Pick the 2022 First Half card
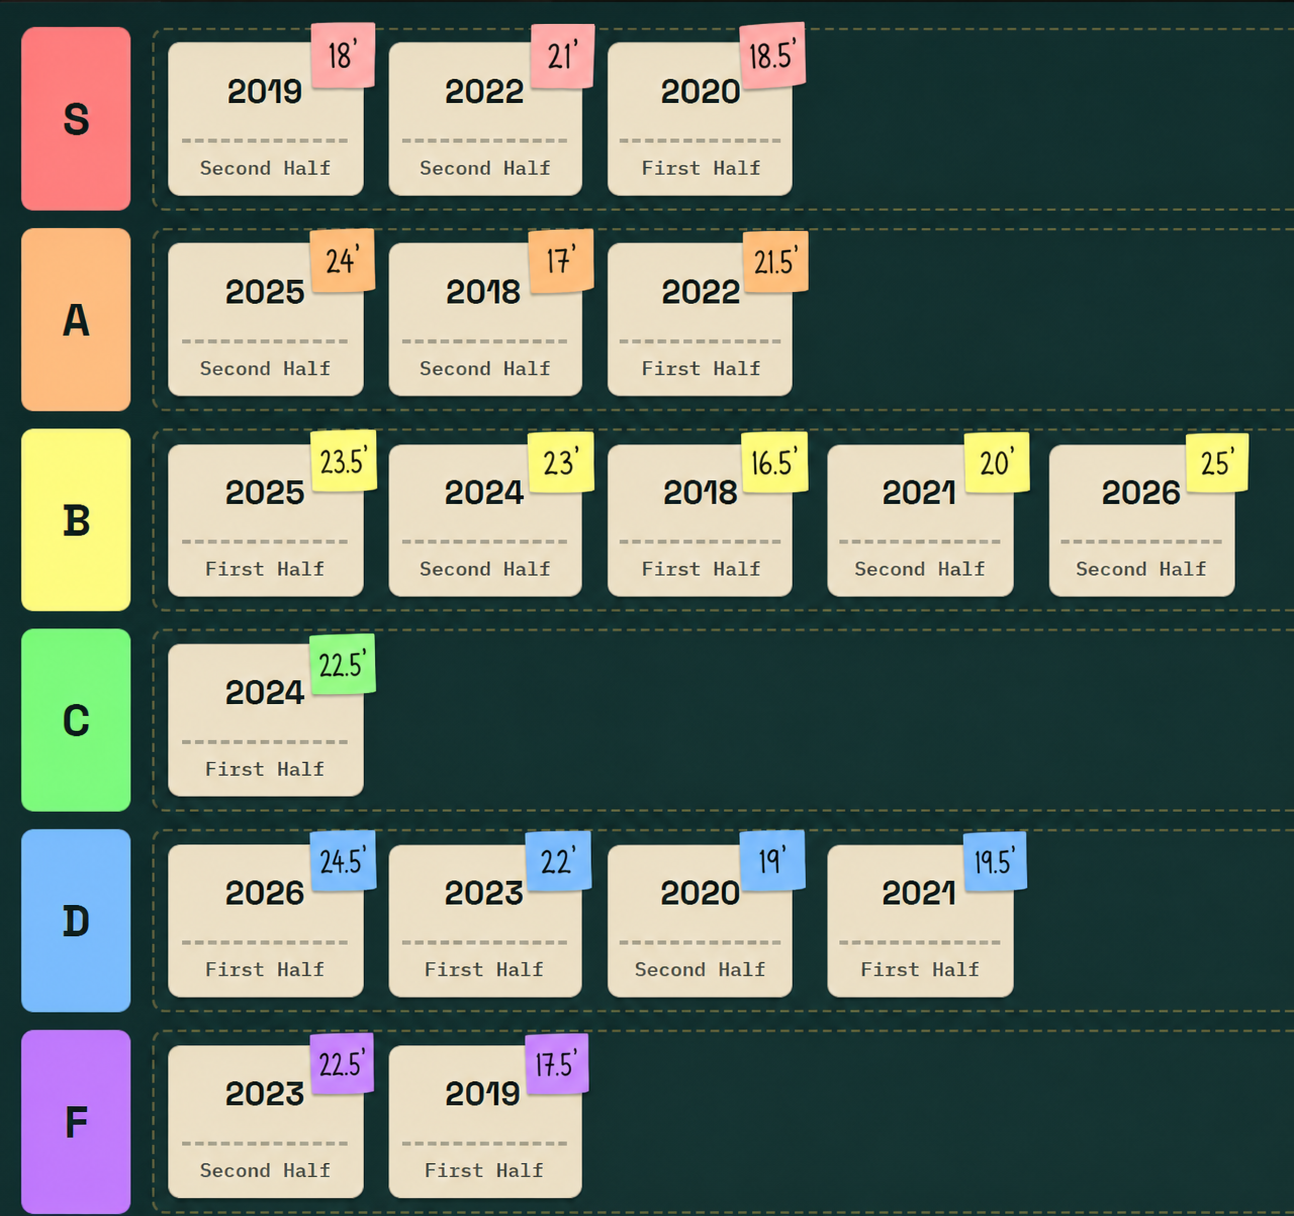Screen dimensions: 1294x1216 [700, 320]
